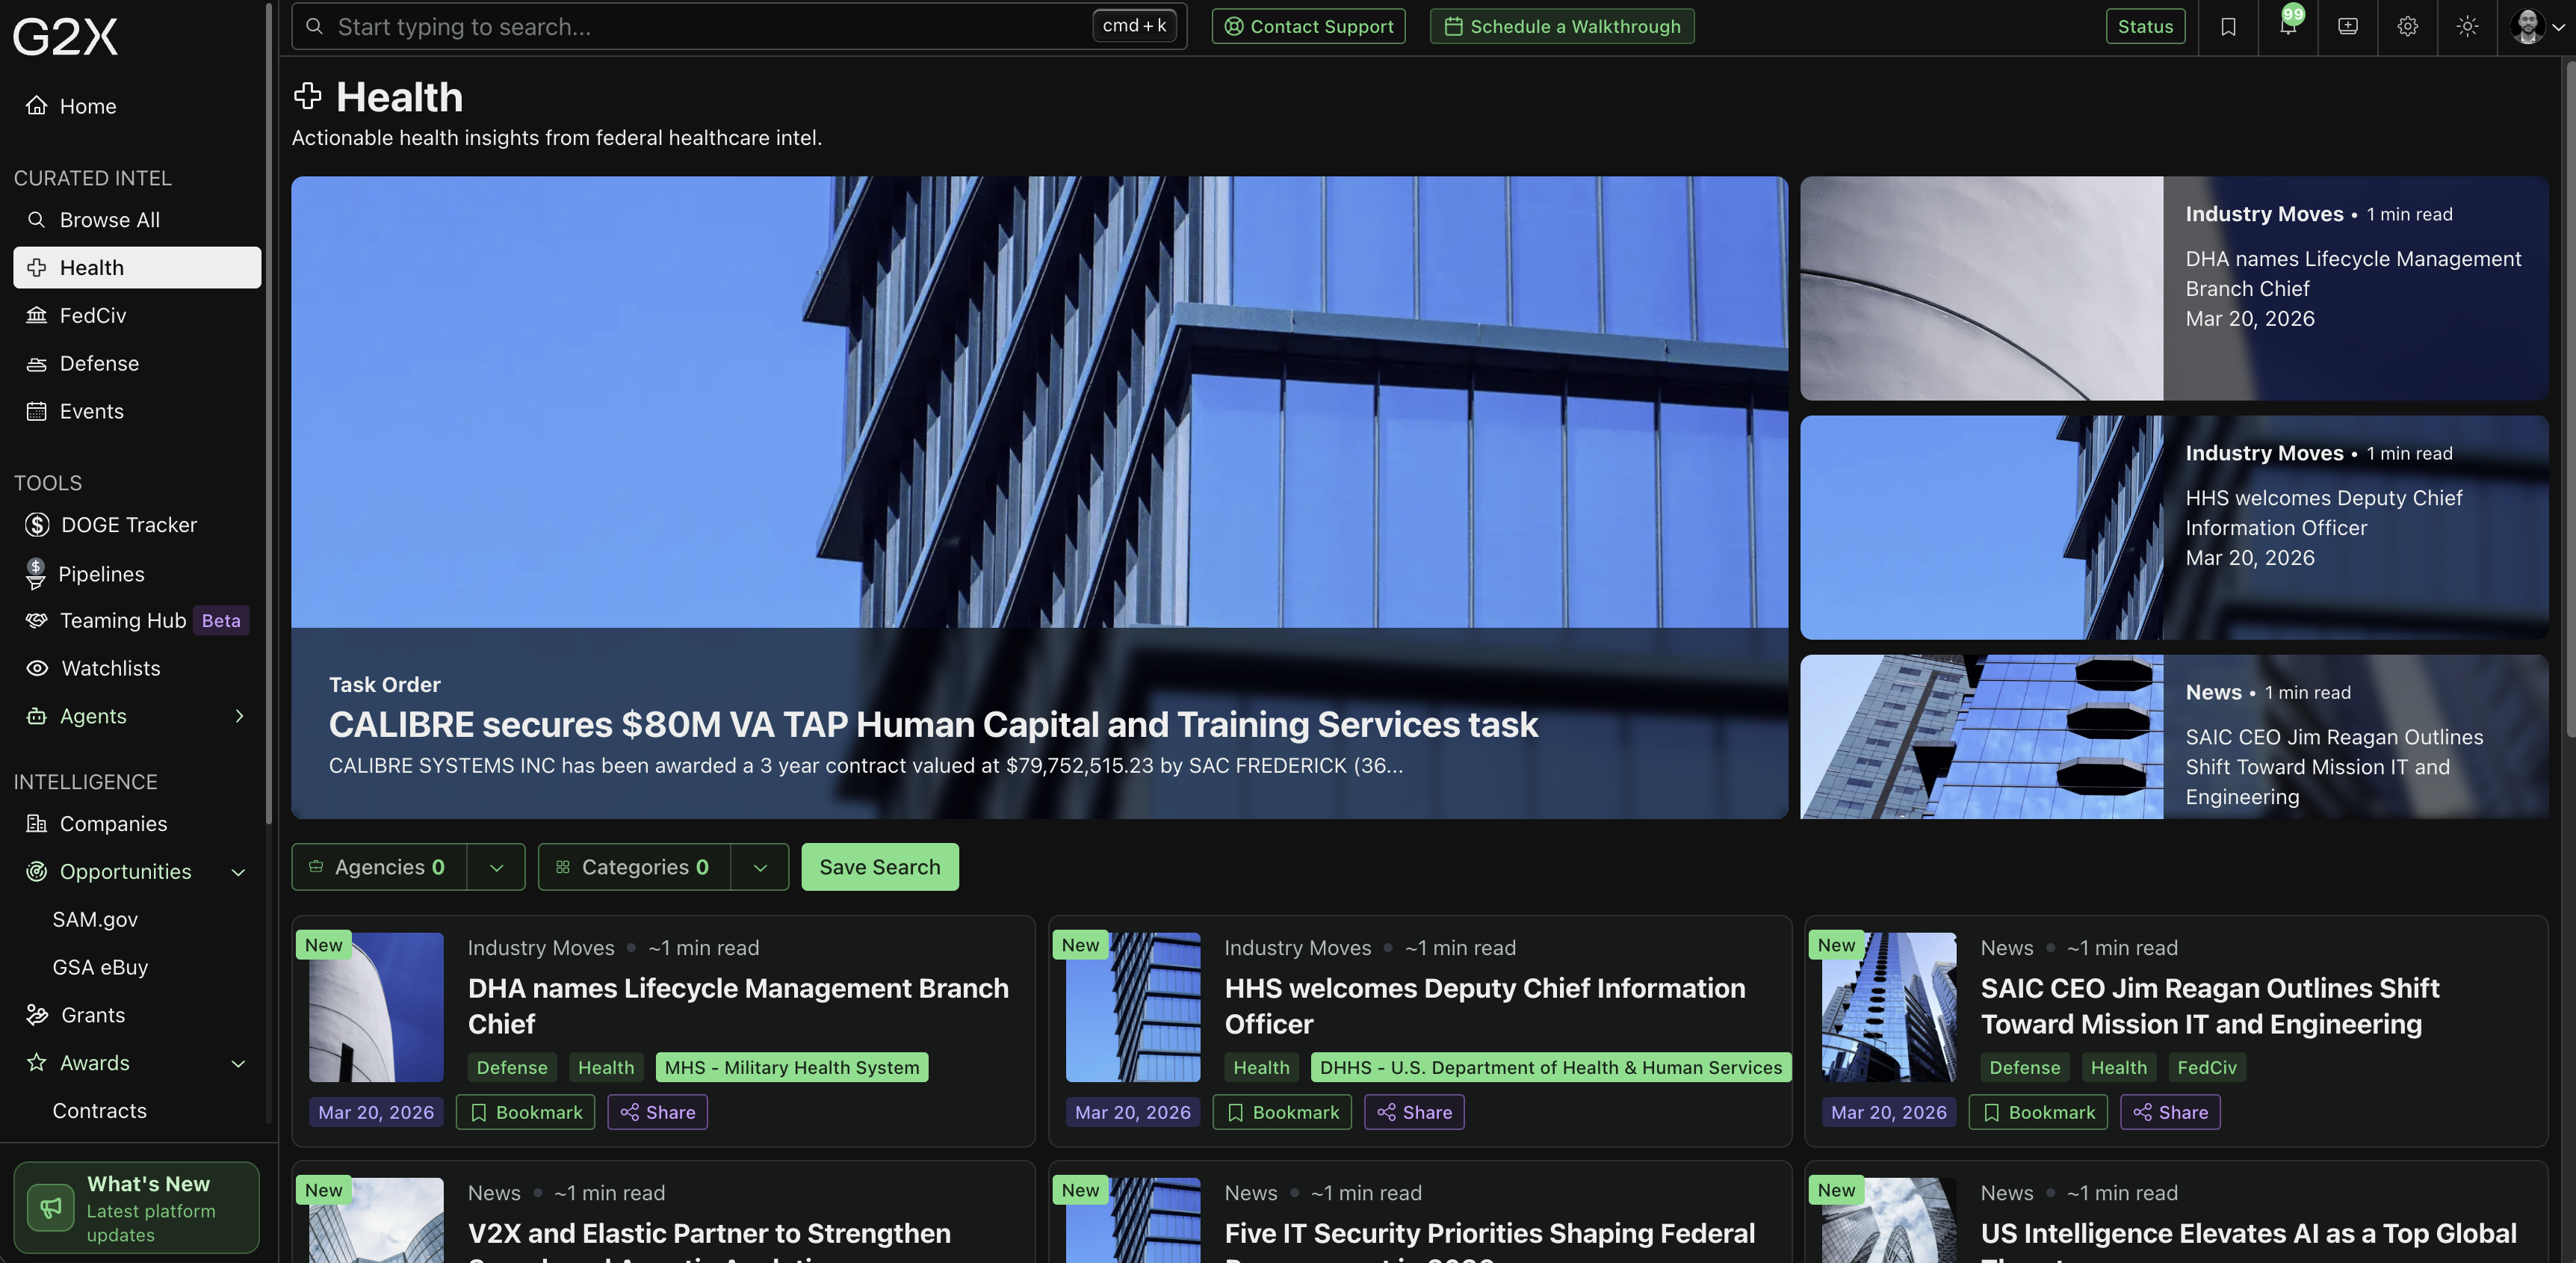Share the HHS Deputy CIO article
The width and height of the screenshot is (2576, 1263).
[1414, 1113]
